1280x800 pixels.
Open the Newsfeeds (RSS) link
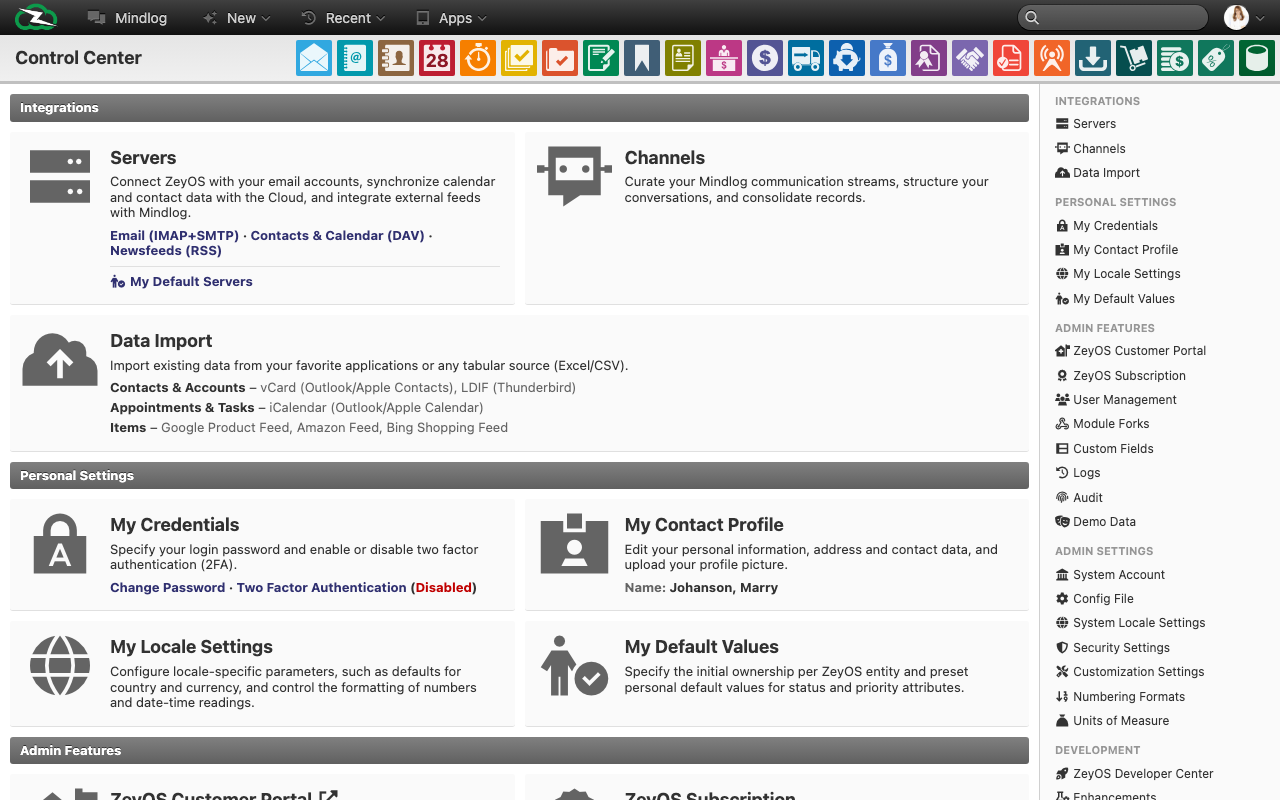tap(166, 251)
